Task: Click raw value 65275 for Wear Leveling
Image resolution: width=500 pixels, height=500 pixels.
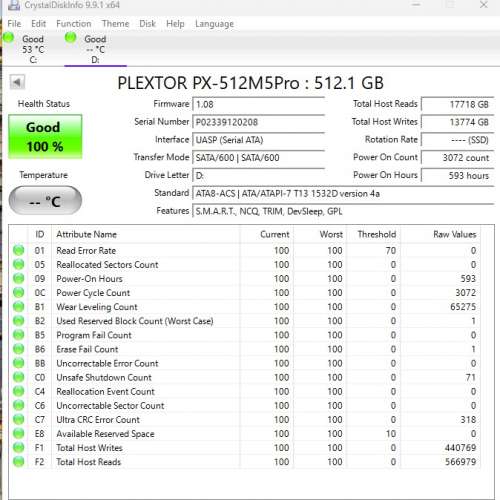Action: (x=463, y=307)
